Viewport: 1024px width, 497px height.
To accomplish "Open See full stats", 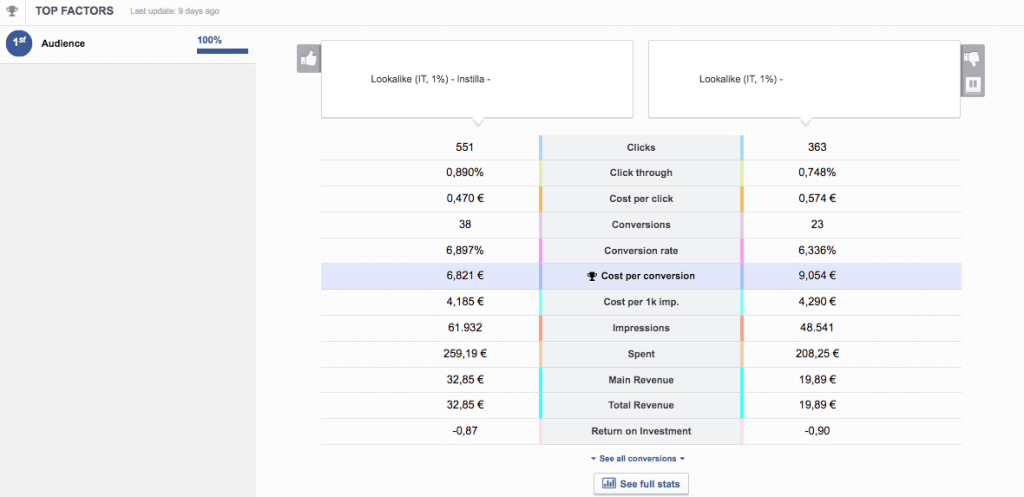I will [641, 484].
